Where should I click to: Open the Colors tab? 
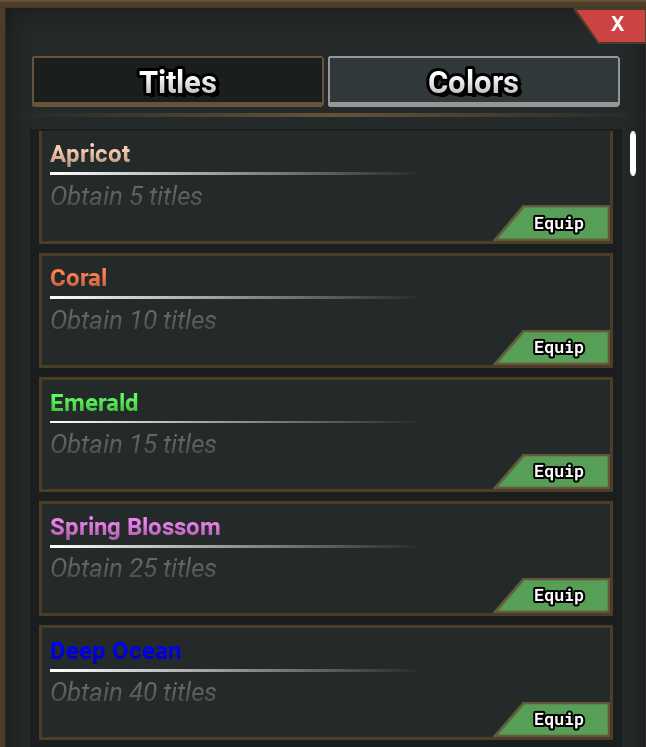click(x=473, y=81)
